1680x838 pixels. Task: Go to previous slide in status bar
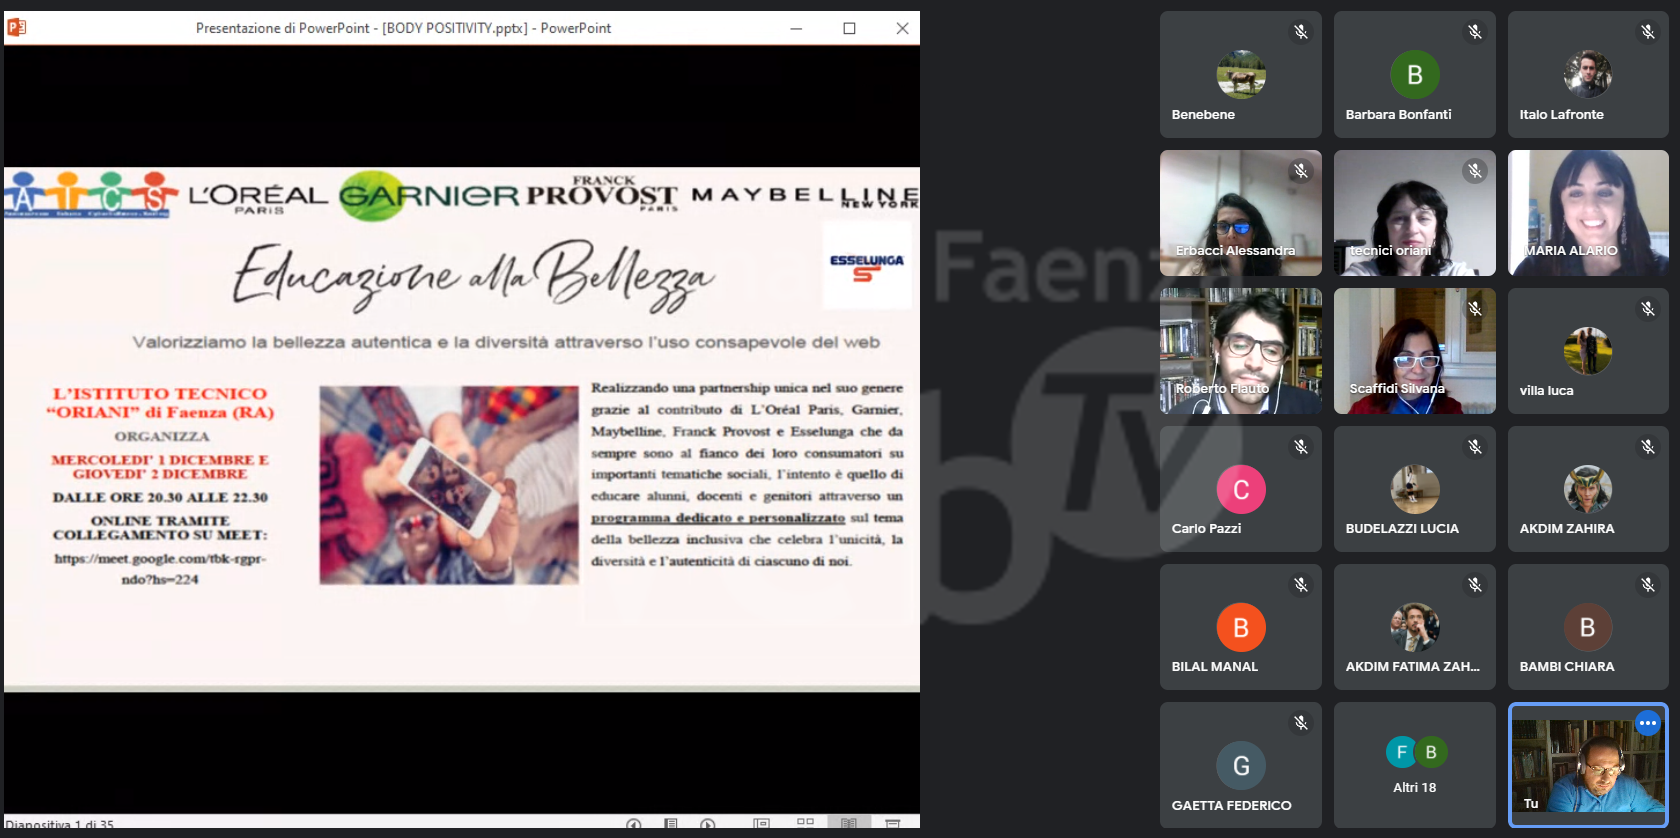click(x=633, y=824)
